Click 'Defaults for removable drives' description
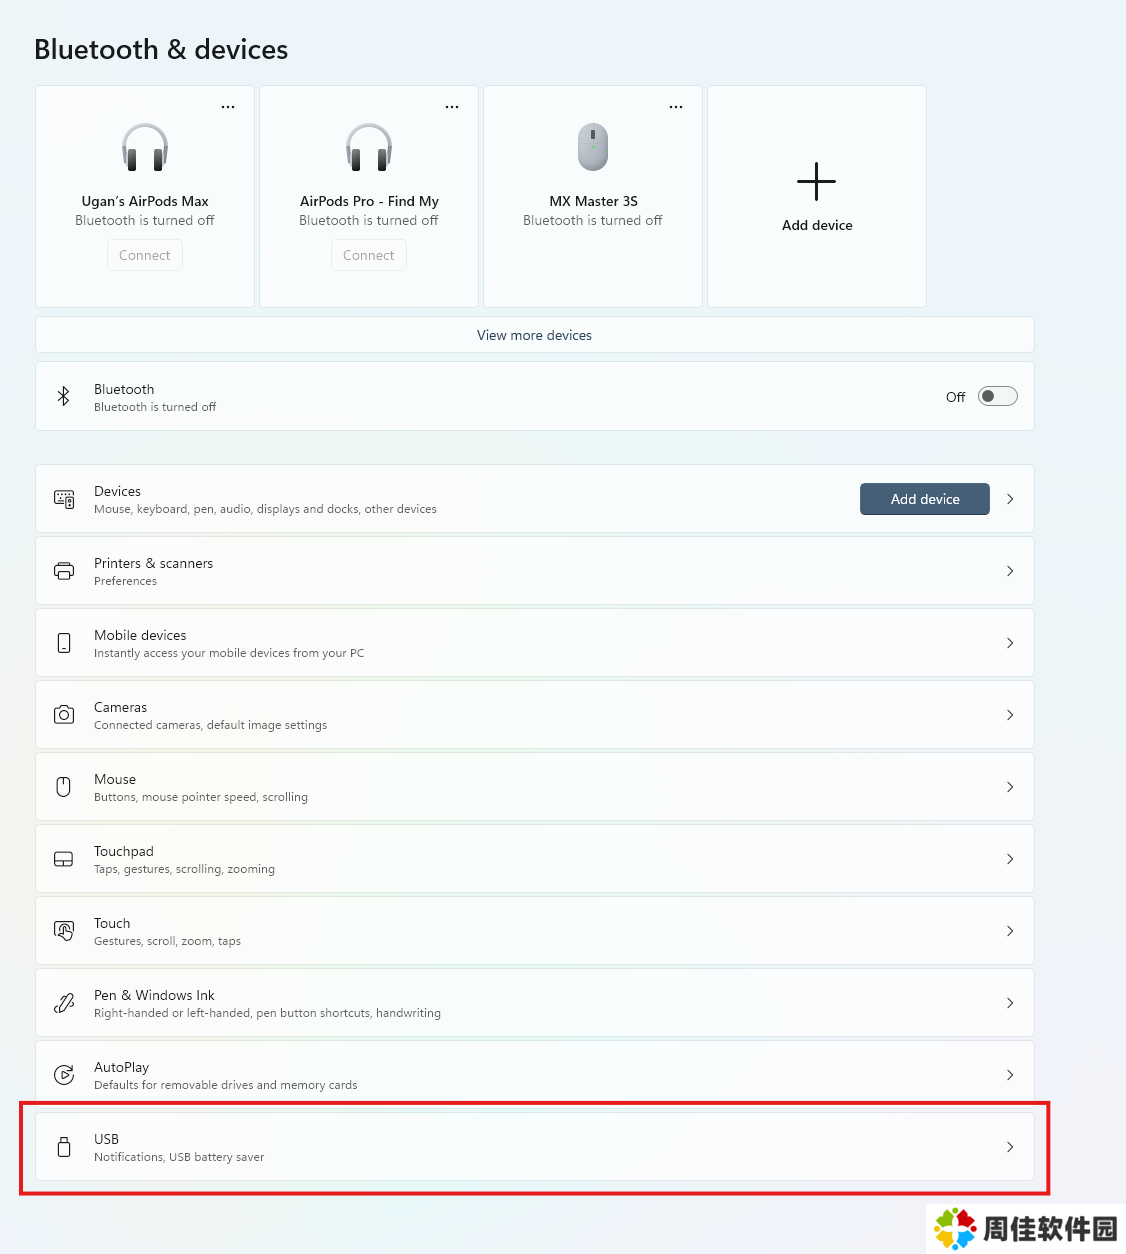The height and width of the screenshot is (1254, 1126). [x=225, y=1085]
